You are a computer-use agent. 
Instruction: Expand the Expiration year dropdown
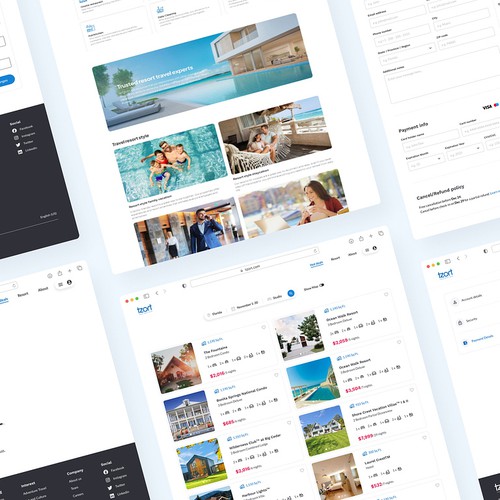464,152
